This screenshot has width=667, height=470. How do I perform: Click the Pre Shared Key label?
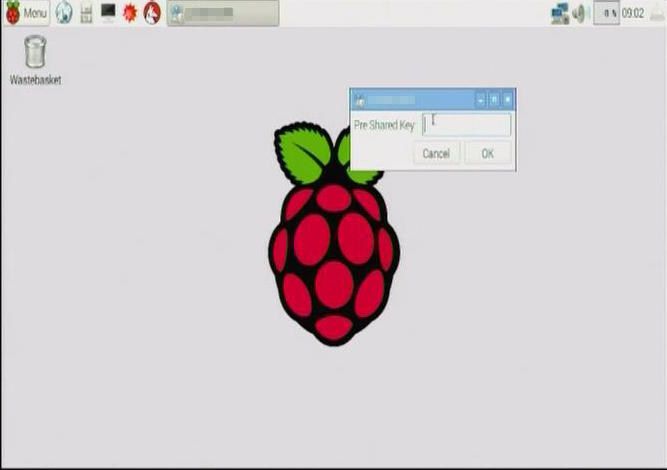click(x=384, y=125)
